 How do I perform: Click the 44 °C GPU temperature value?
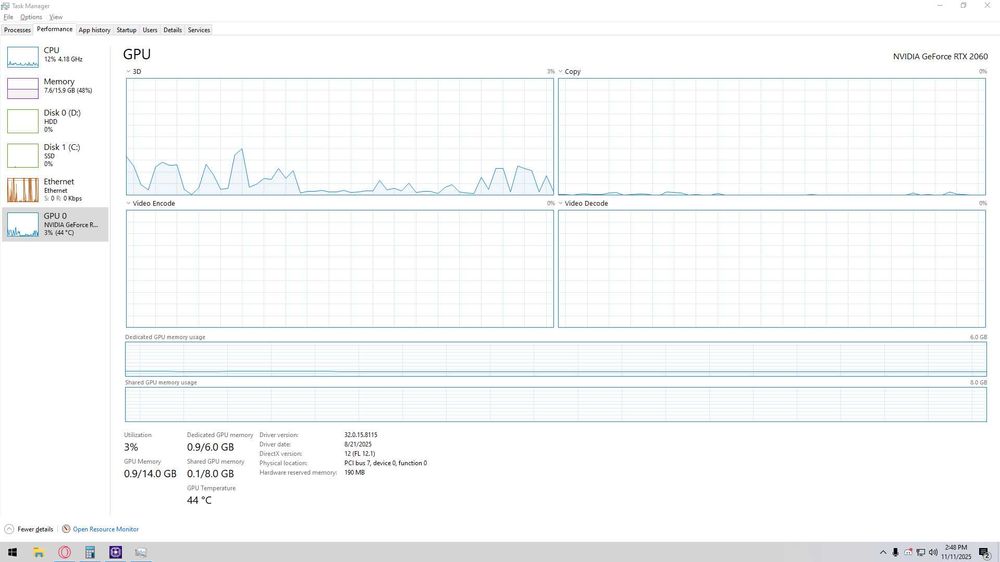click(199, 501)
